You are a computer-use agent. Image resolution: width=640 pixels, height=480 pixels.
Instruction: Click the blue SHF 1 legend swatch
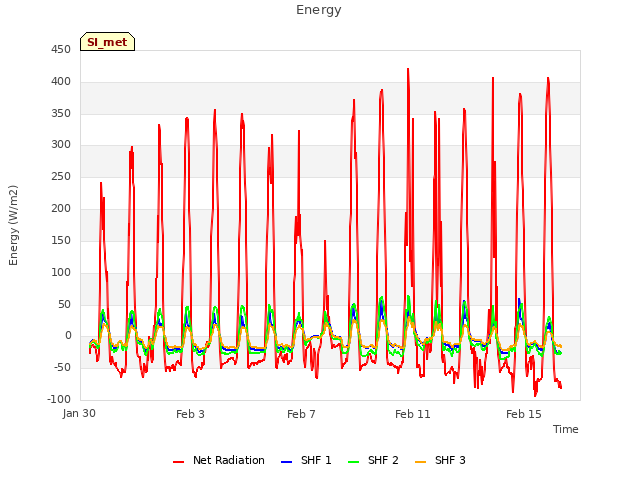[287, 462]
